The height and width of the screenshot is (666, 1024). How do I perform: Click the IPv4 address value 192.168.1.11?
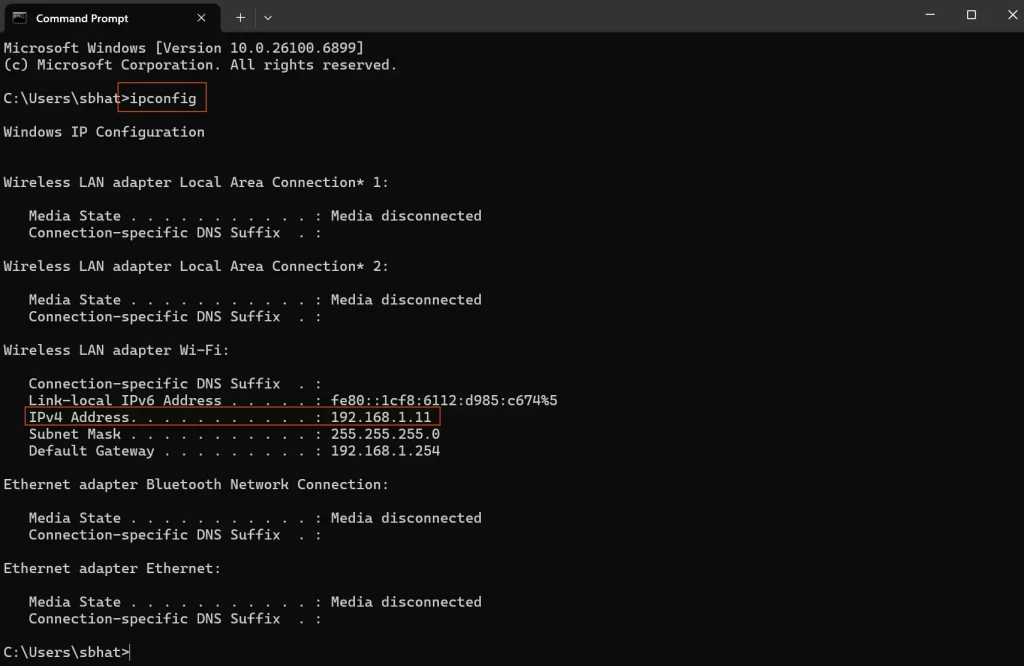381,417
